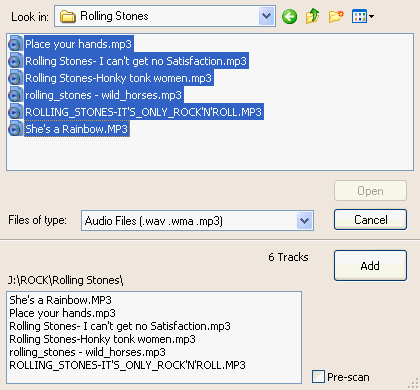Add the selected tracks
The width and height of the screenshot is (420, 390).
click(370, 266)
